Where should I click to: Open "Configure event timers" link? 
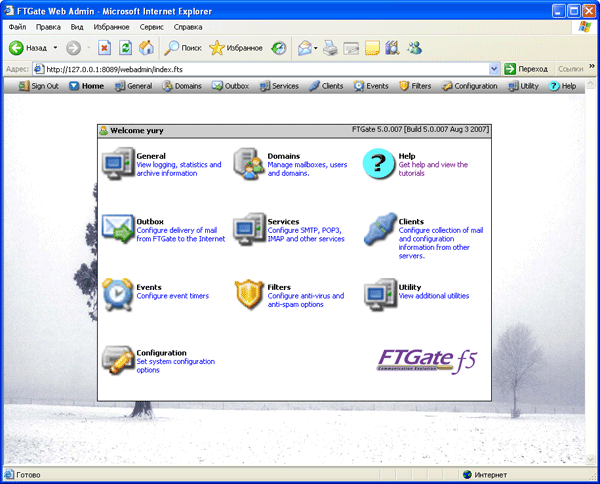[x=173, y=296]
